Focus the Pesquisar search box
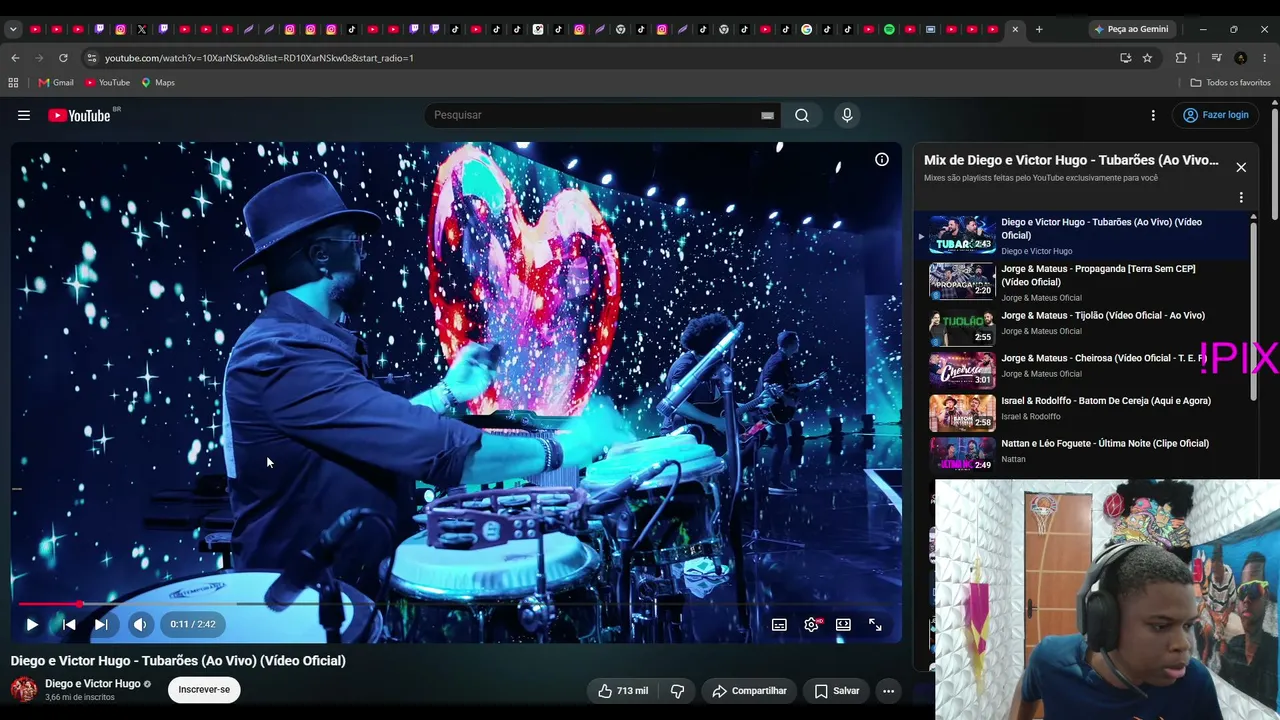The image size is (1280, 720). [594, 115]
